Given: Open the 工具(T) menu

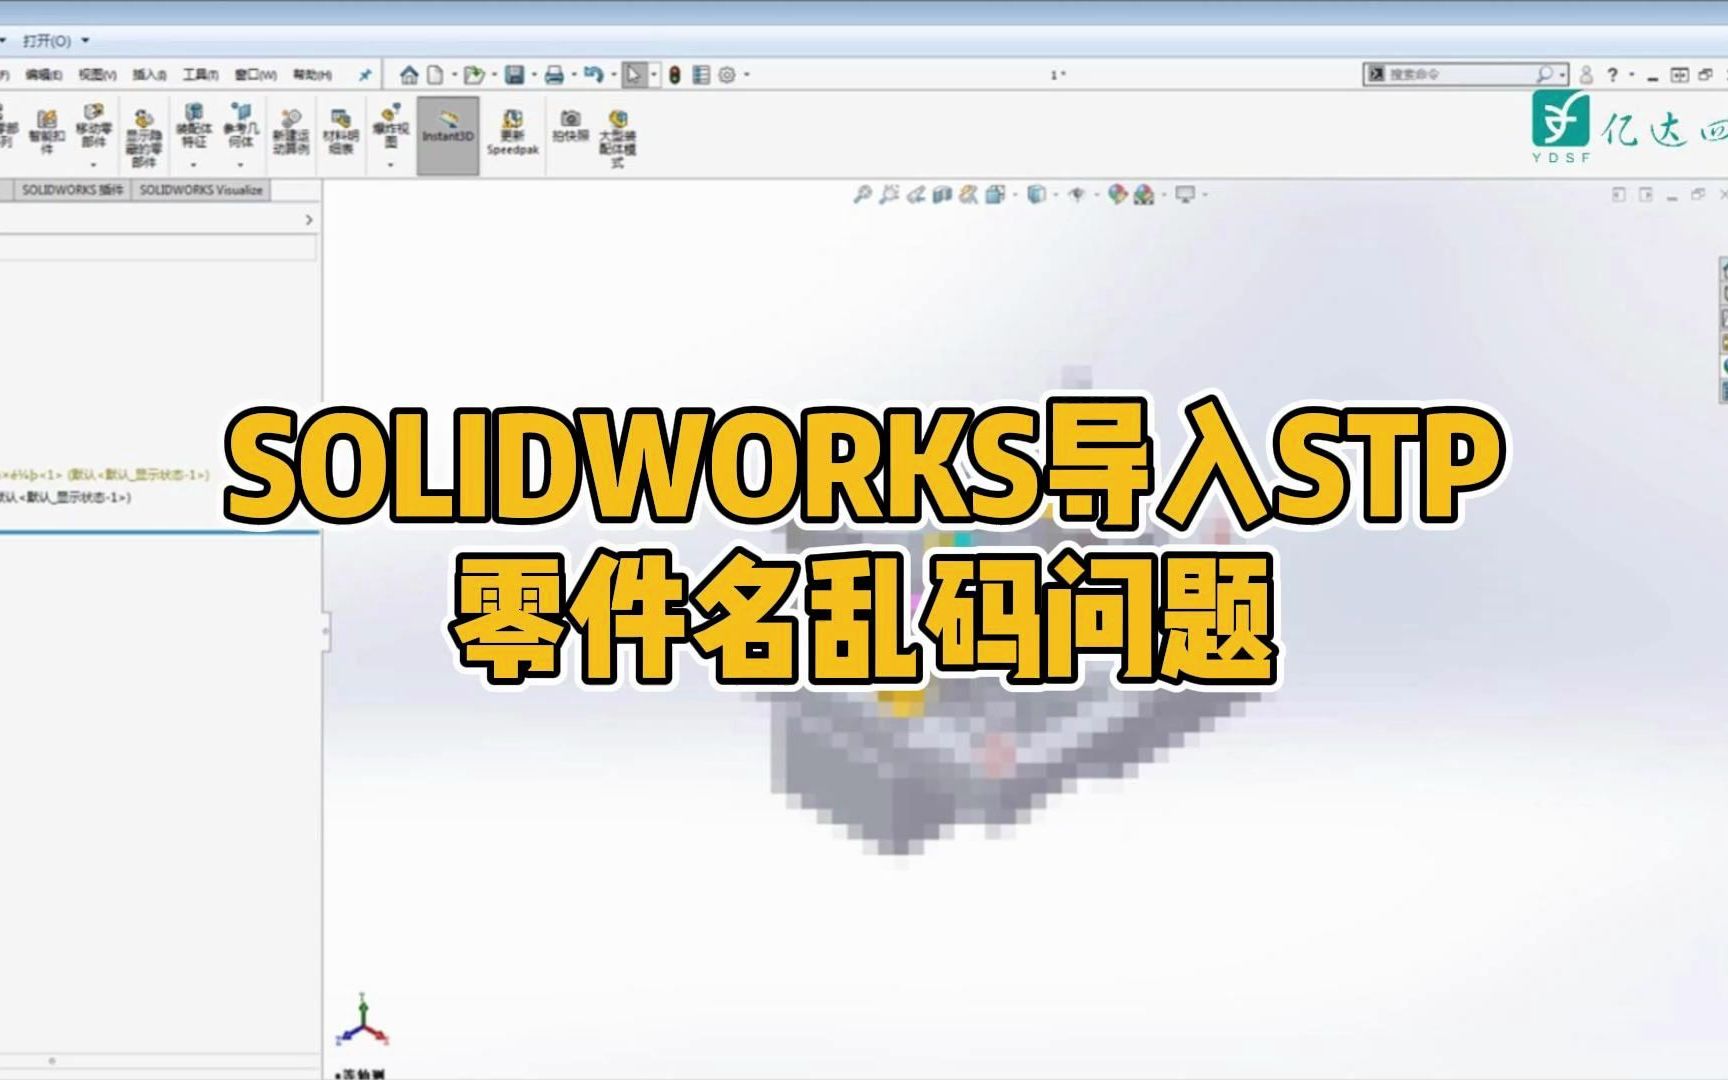Looking at the screenshot, I should 200,75.
